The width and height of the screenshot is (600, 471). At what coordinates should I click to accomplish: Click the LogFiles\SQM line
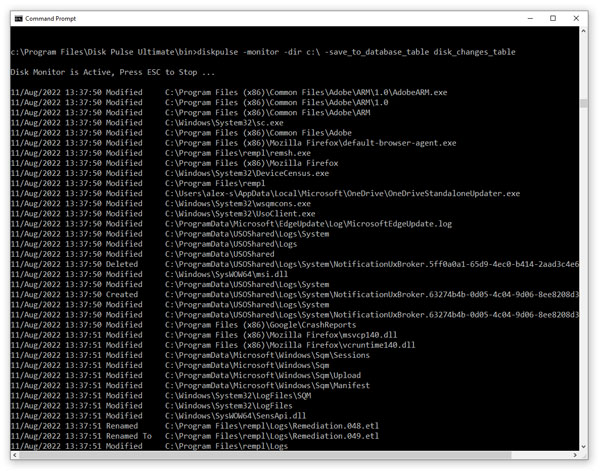161,396
